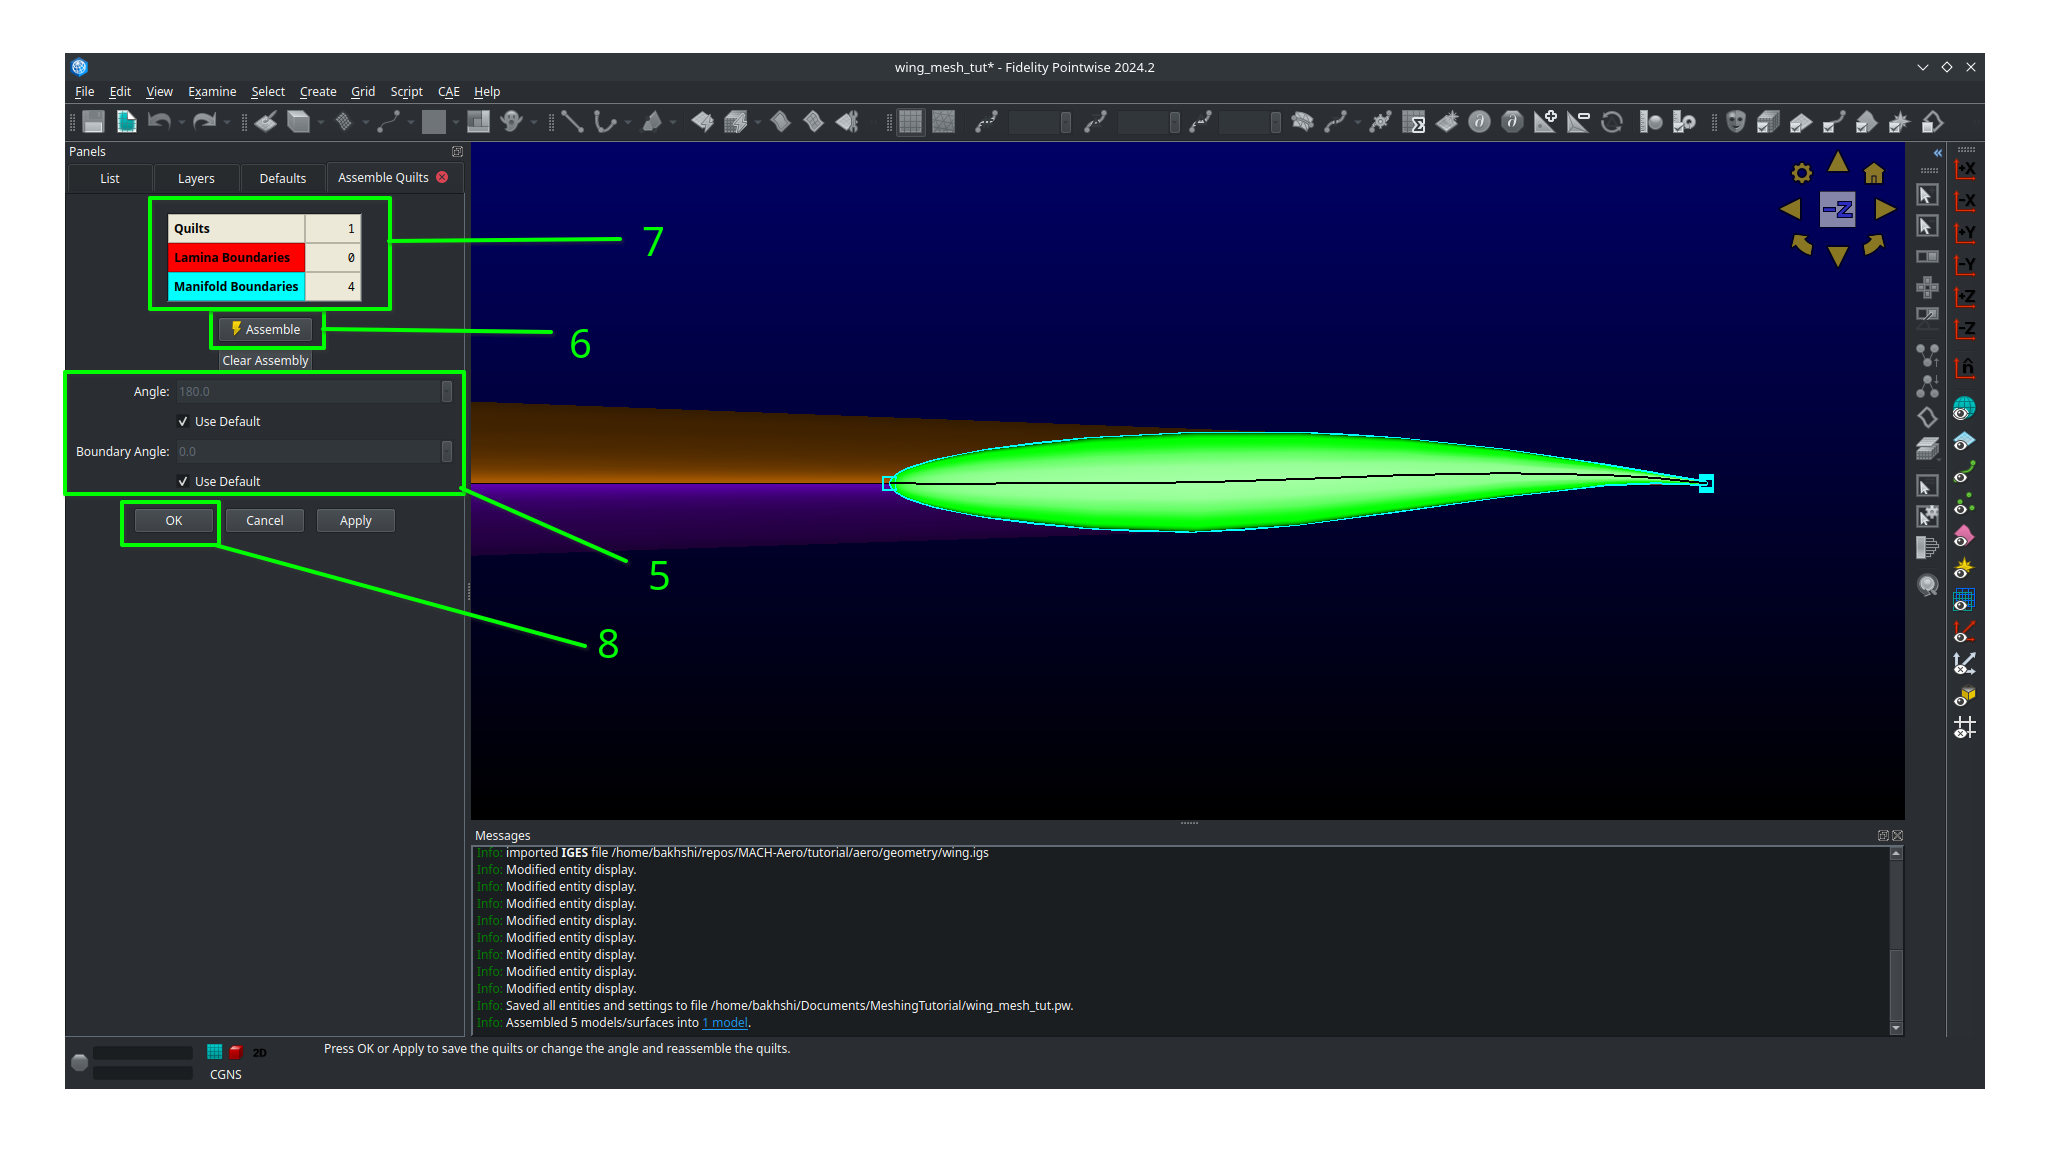
Task: Click the +X axis view icon
Action: click(1964, 169)
